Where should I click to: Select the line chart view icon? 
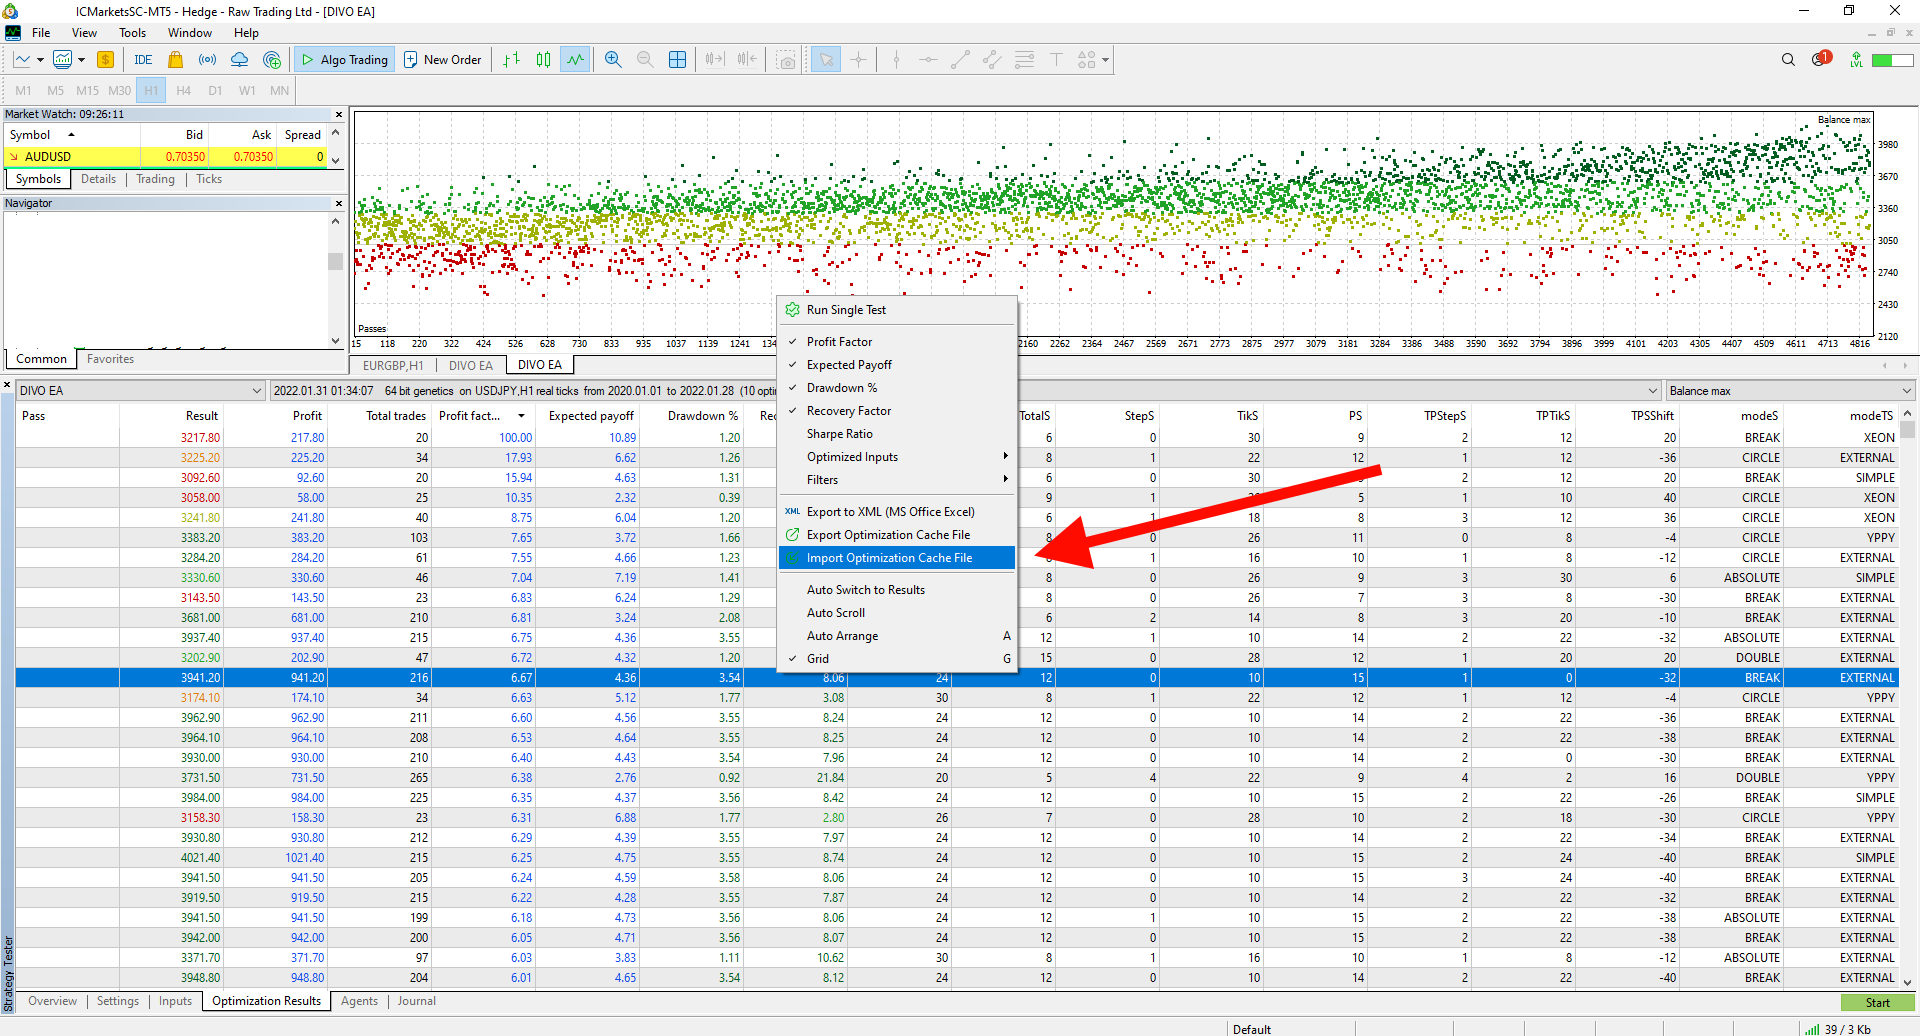pyautogui.click(x=575, y=60)
